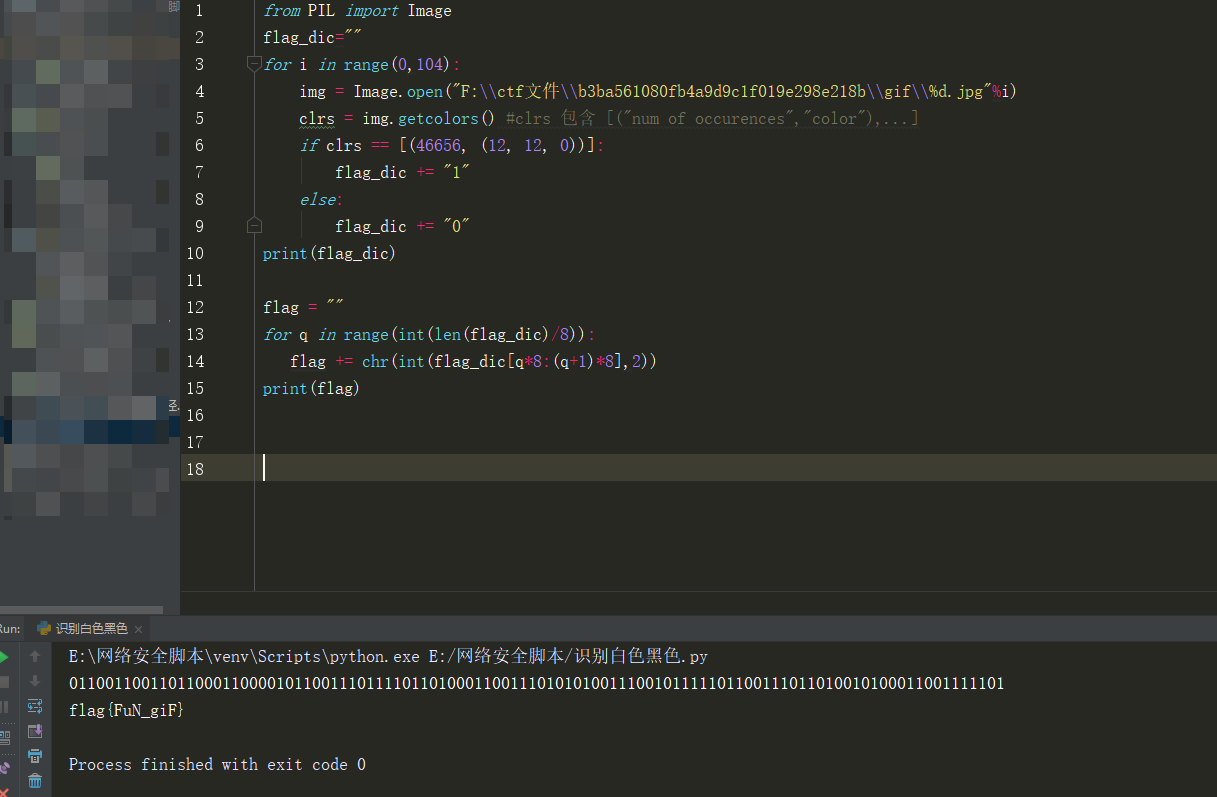Click 'flag = ""' on line 12

(304, 308)
